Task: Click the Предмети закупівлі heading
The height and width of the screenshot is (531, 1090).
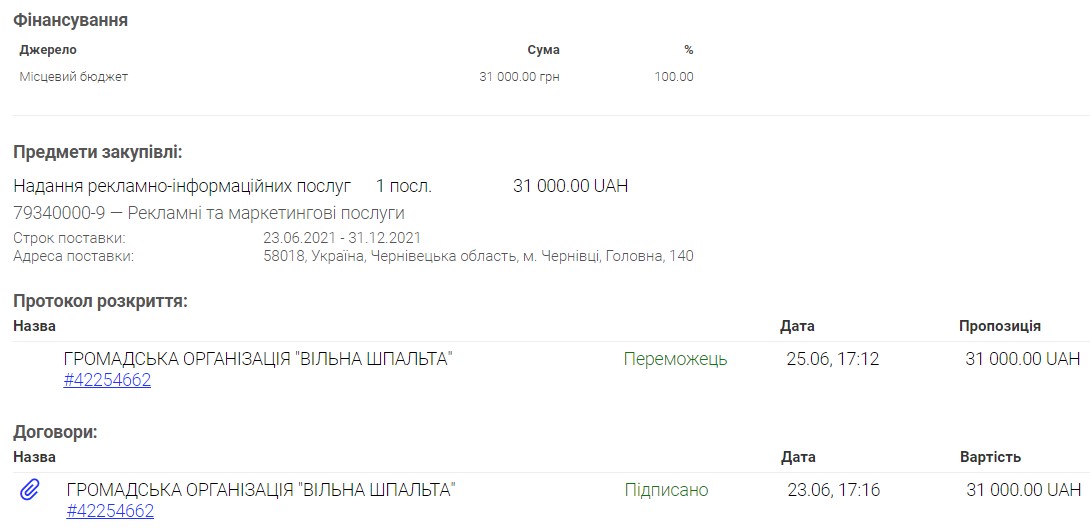Action: click(97, 152)
